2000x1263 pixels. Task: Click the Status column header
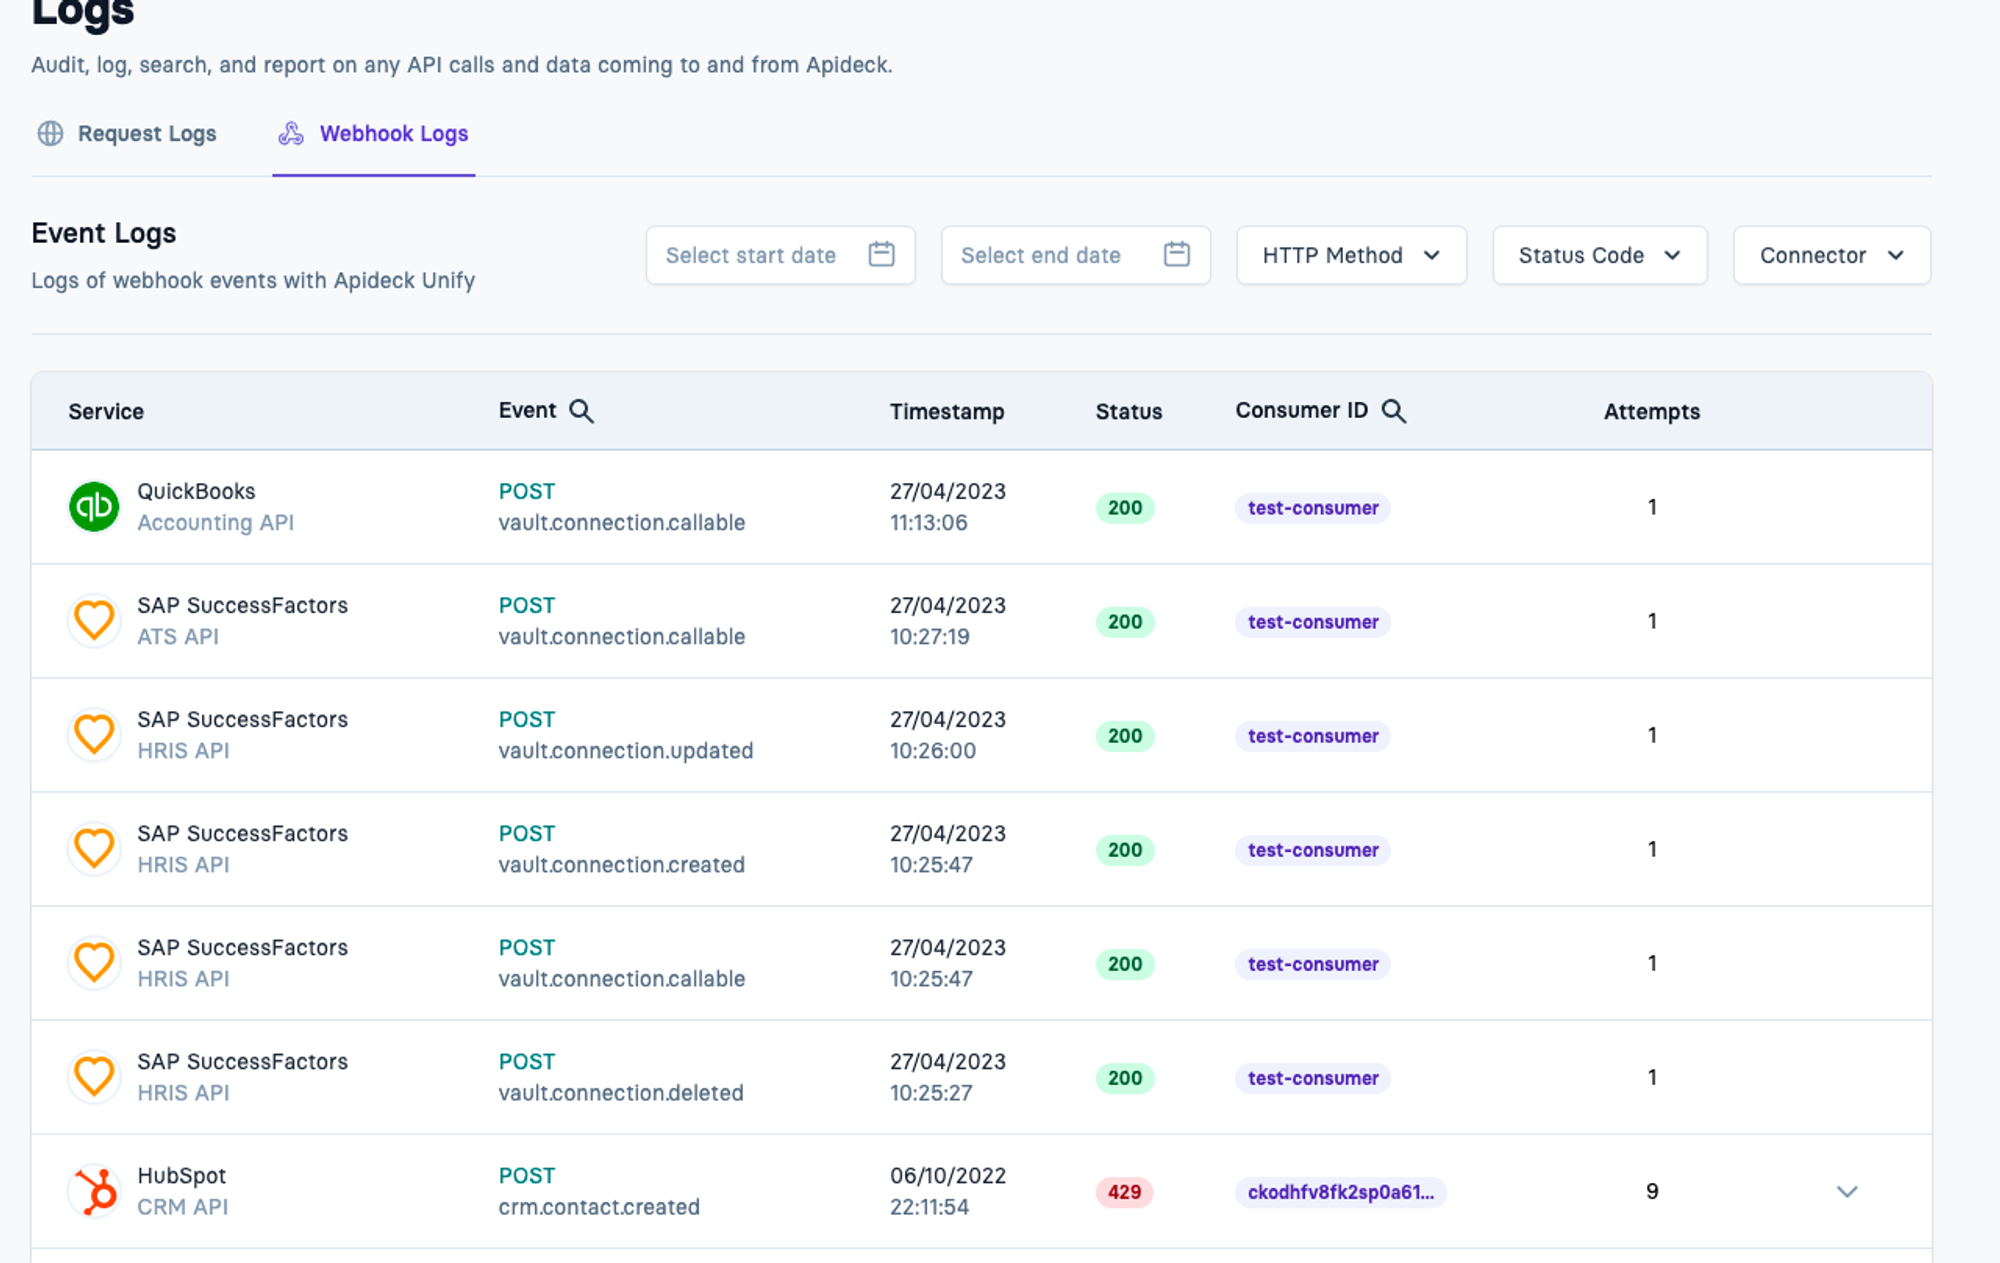pos(1129,411)
